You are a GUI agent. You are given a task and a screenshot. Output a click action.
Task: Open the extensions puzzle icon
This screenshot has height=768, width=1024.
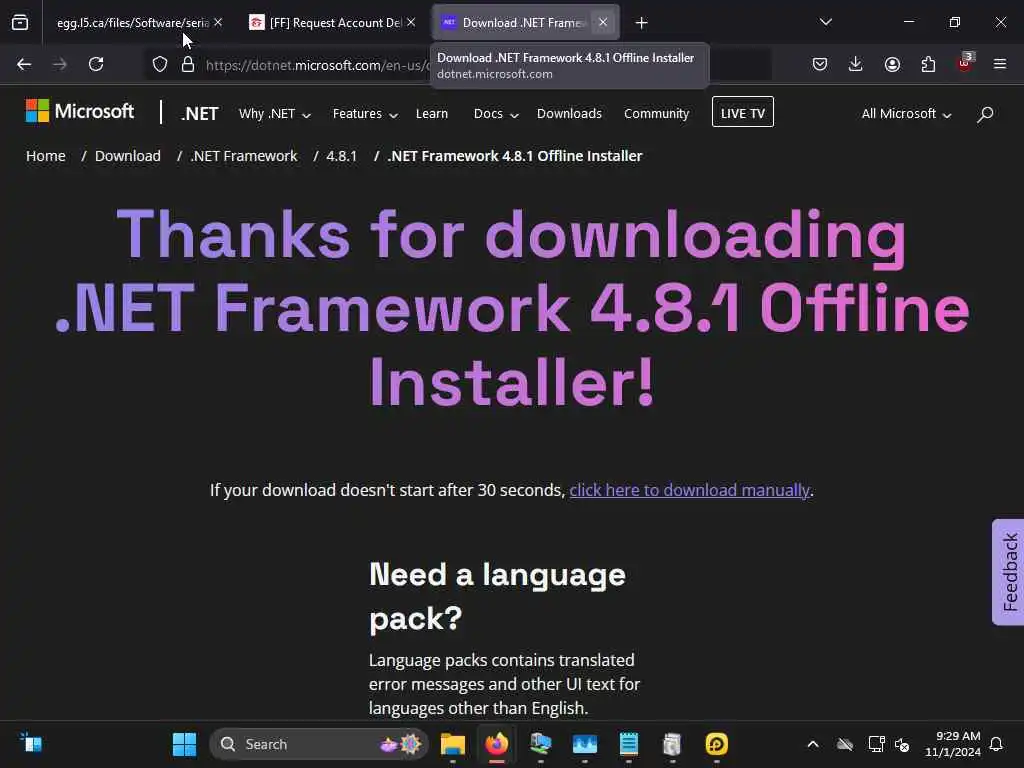pyautogui.click(x=928, y=64)
